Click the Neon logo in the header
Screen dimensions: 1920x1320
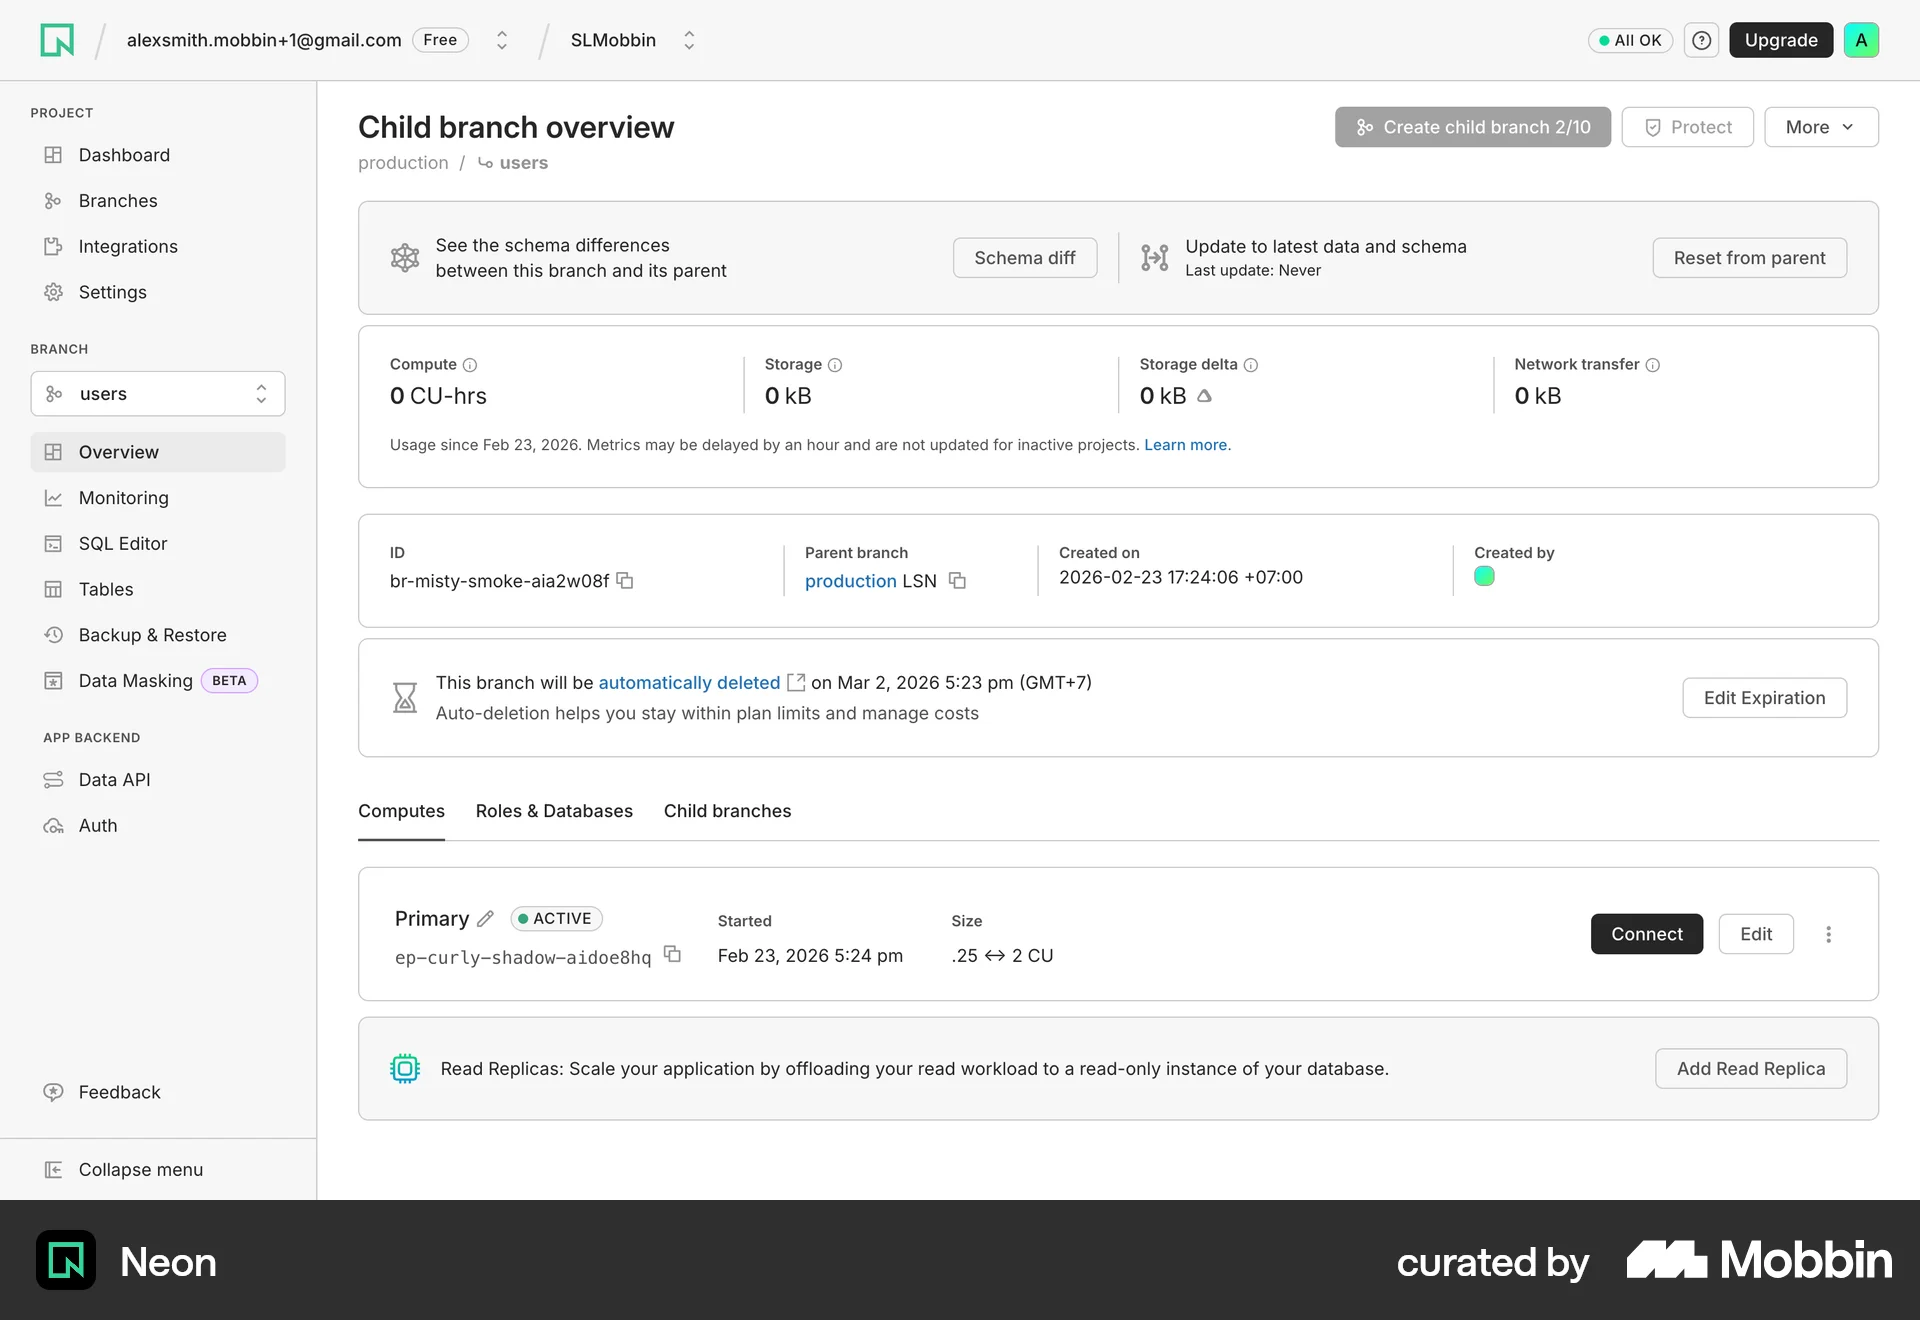click(x=57, y=40)
